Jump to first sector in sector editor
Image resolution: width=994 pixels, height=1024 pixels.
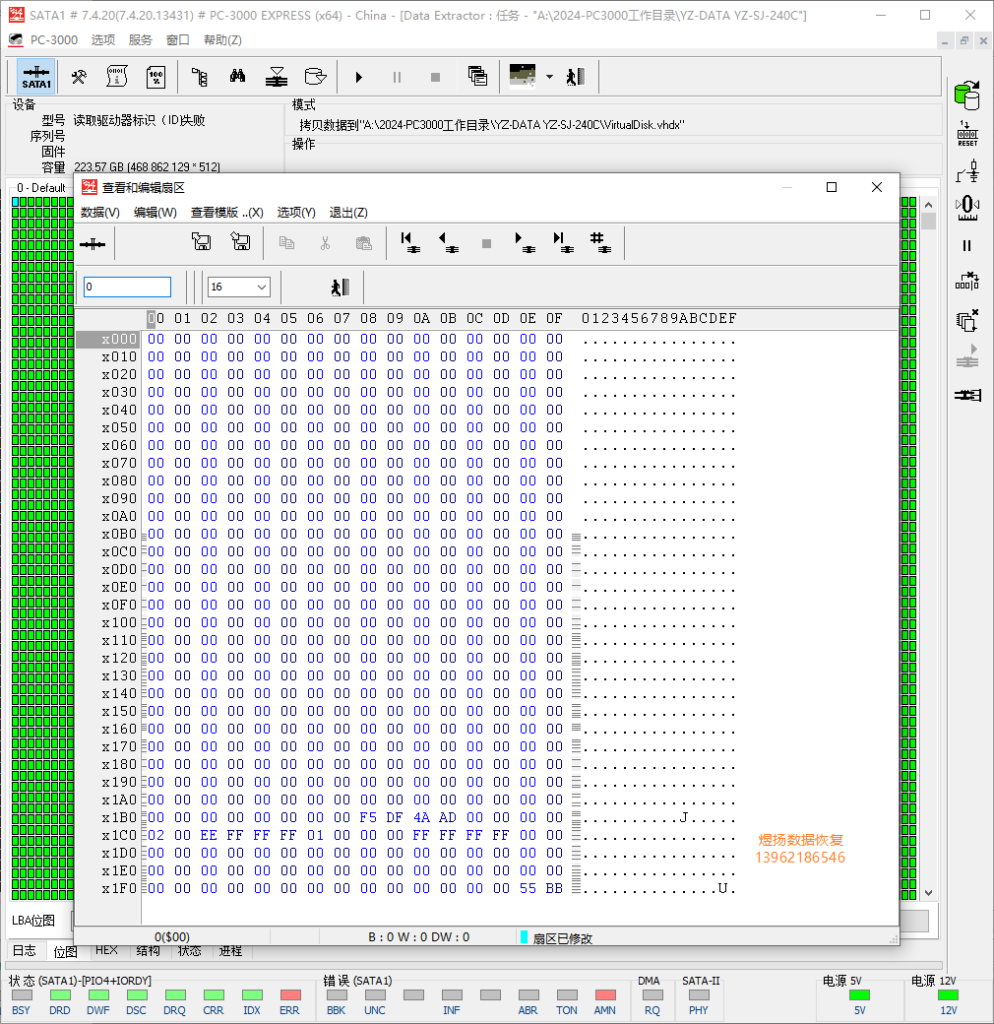pos(410,242)
